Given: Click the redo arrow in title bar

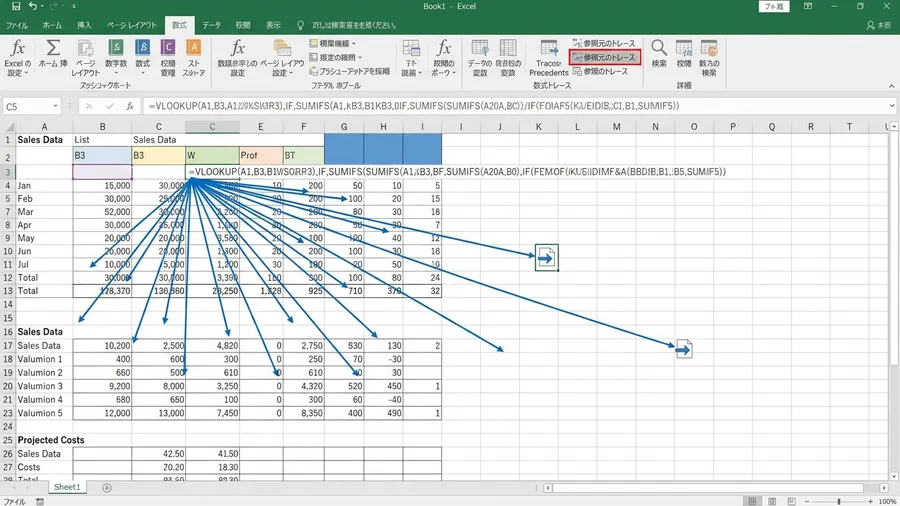Looking at the screenshot, I should coord(55,6).
